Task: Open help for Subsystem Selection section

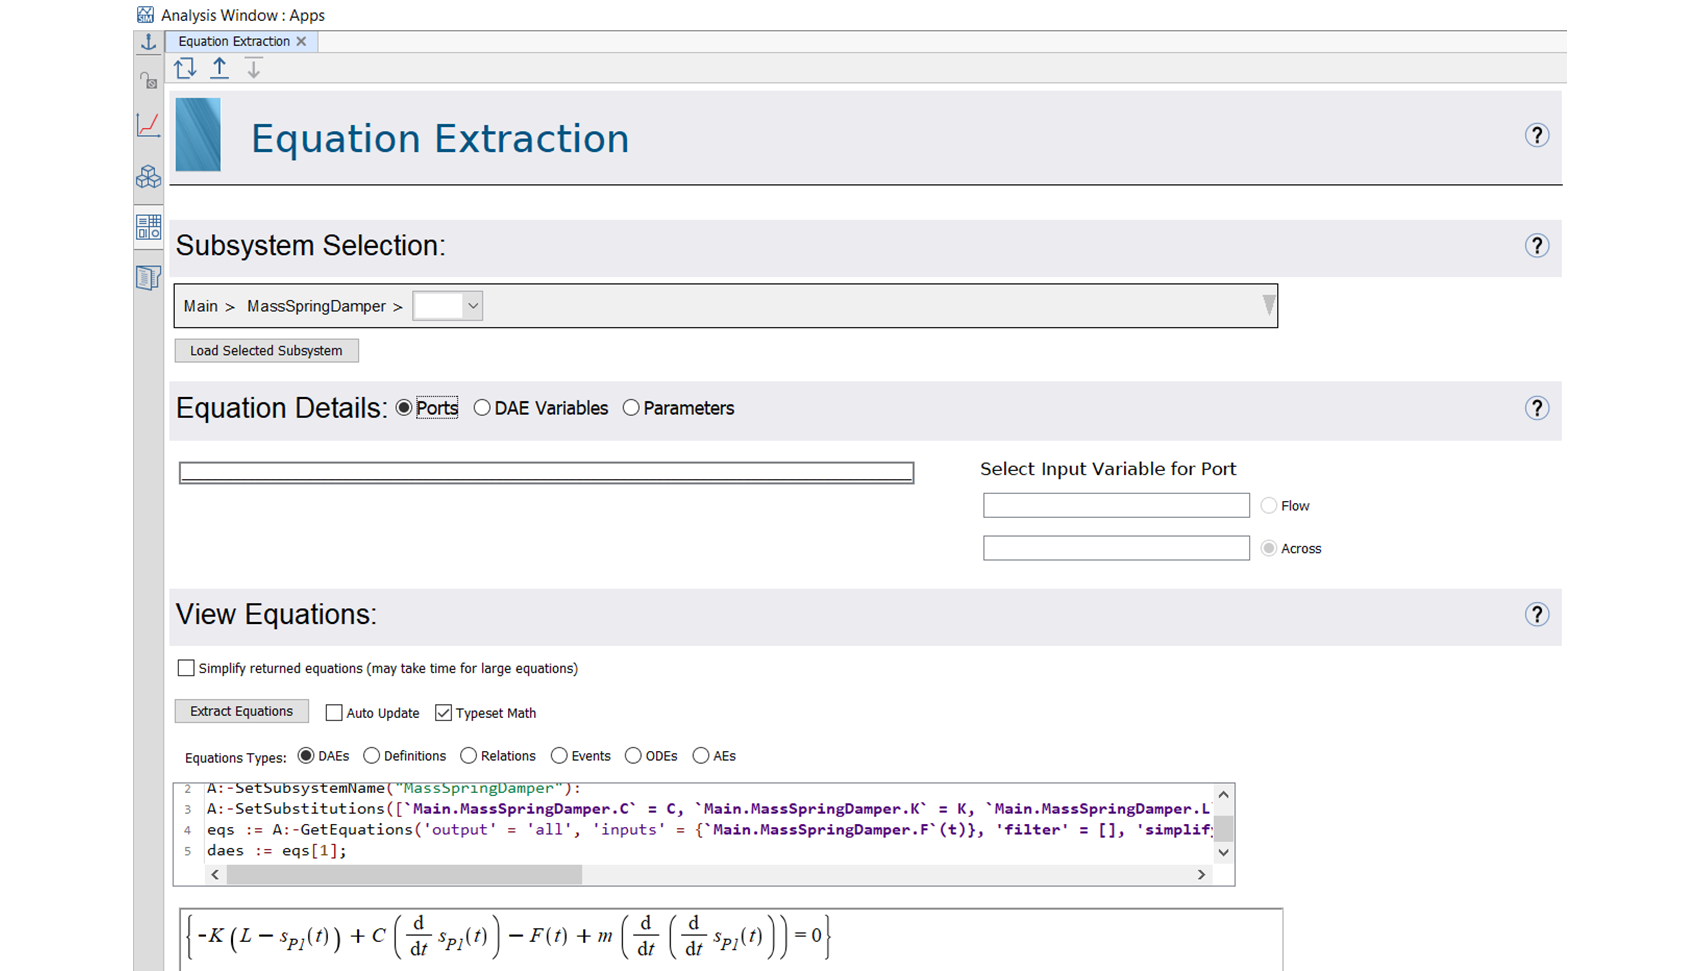Action: (x=1537, y=246)
